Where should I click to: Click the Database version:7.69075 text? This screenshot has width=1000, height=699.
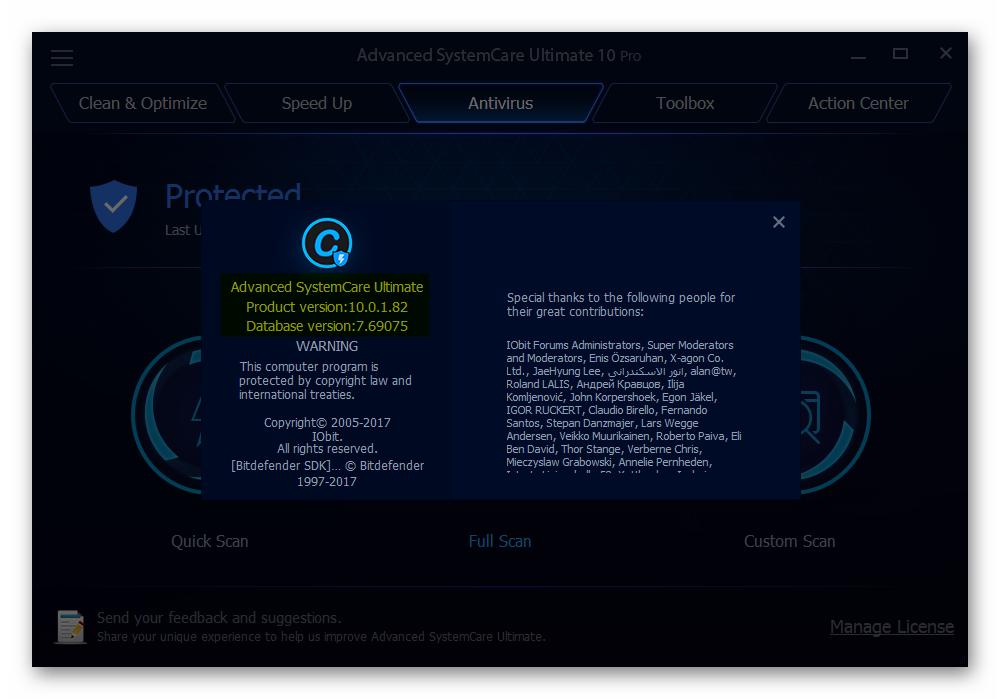327,327
